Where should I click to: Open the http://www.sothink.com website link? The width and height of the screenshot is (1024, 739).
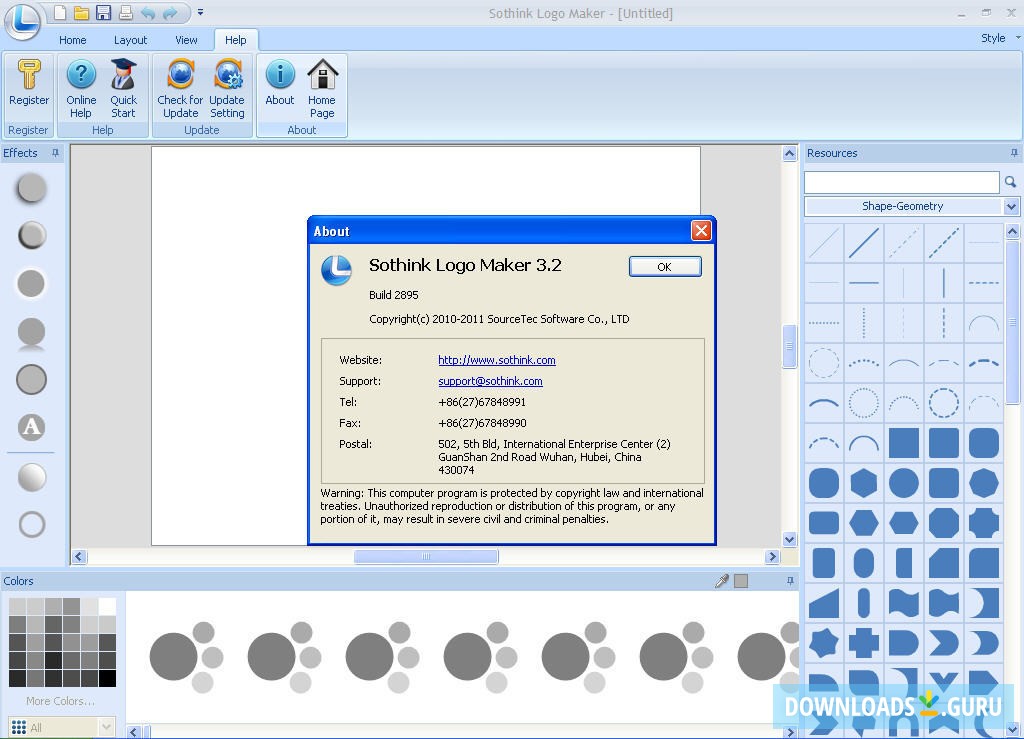point(497,360)
